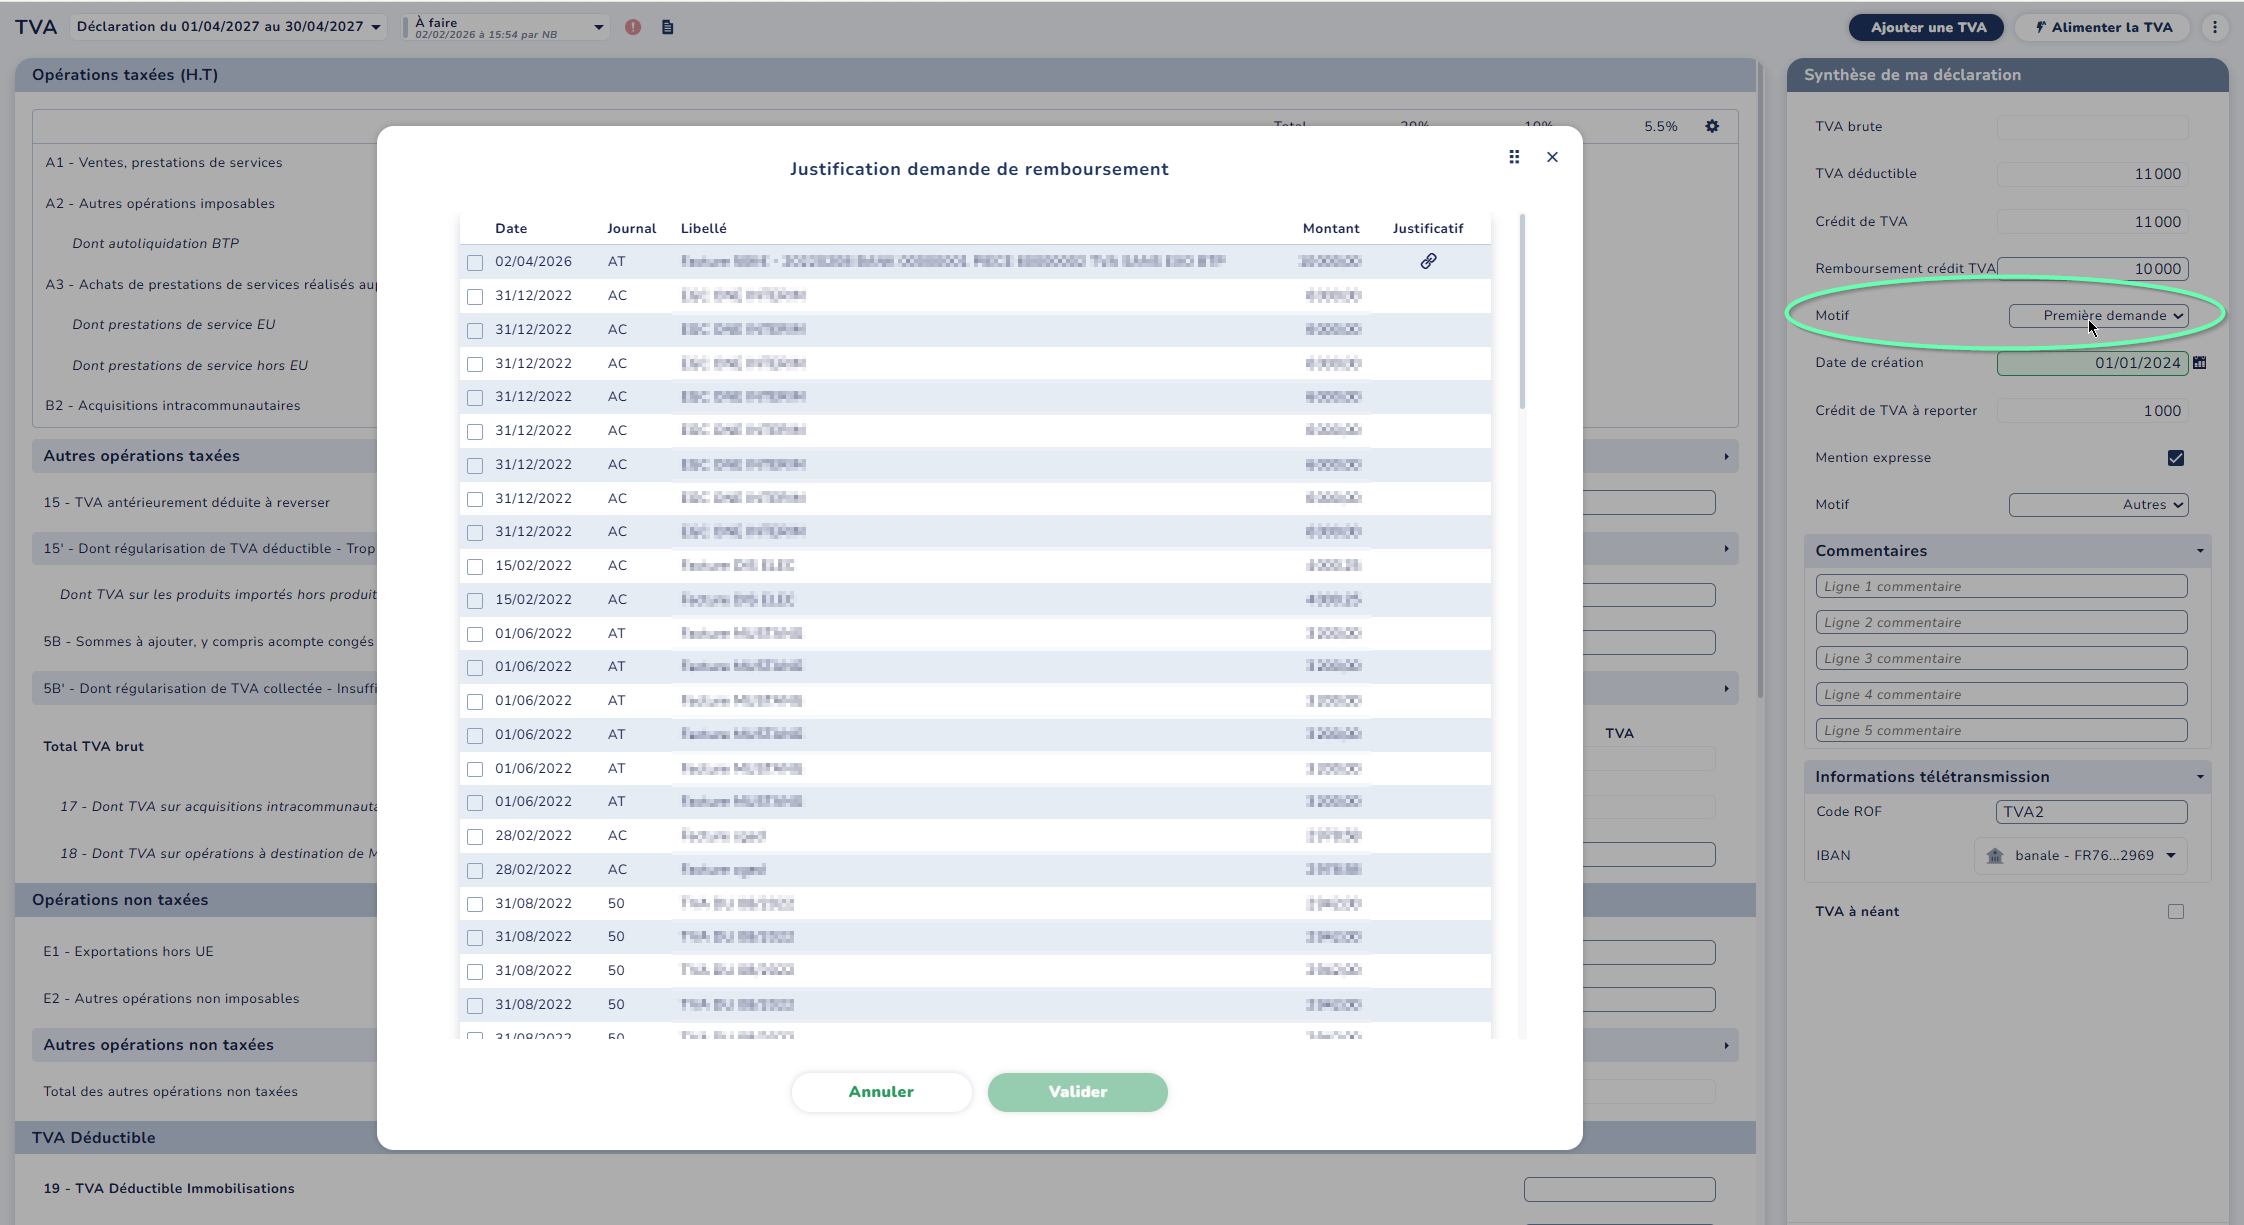Toggle the Mention expresse checkbox
The width and height of the screenshot is (2244, 1225).
click(x=2175, y=458)
